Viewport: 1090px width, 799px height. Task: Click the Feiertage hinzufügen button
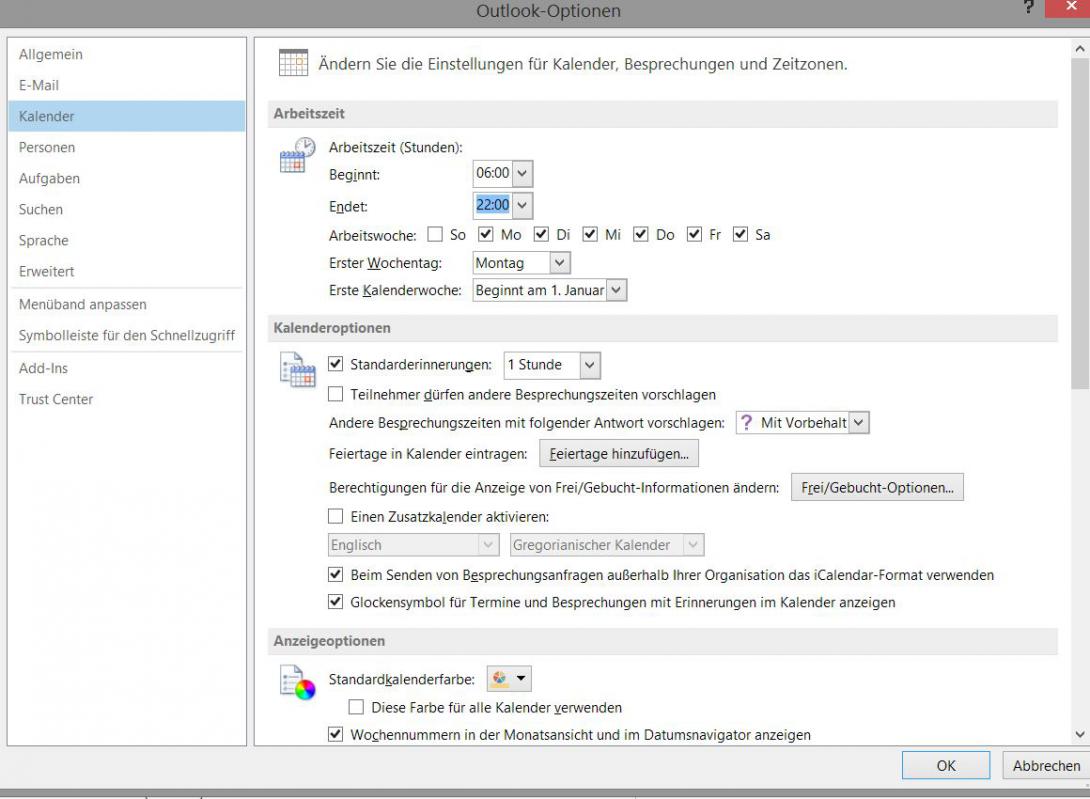click(x=619, y=453)
